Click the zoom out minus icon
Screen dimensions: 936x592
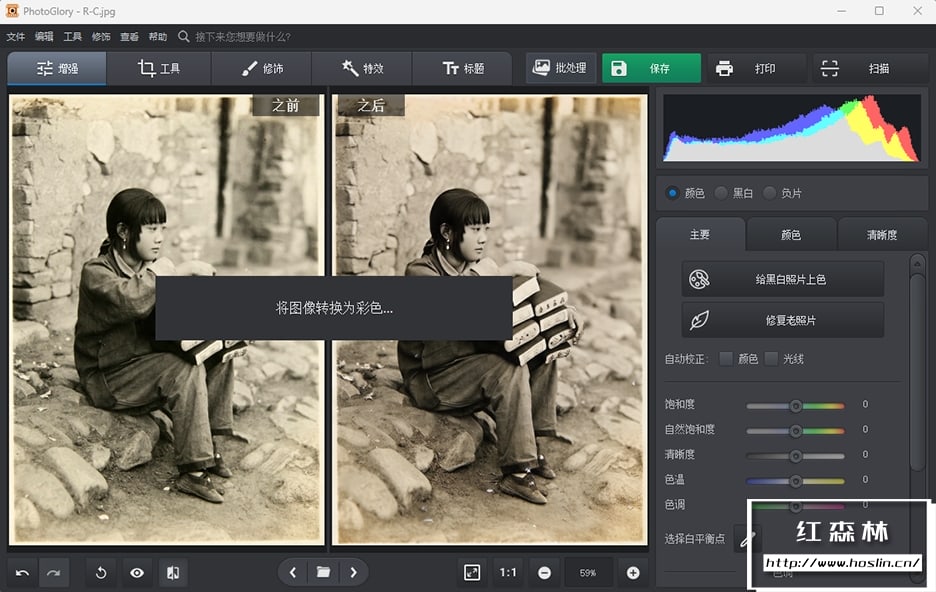[544, 573]
